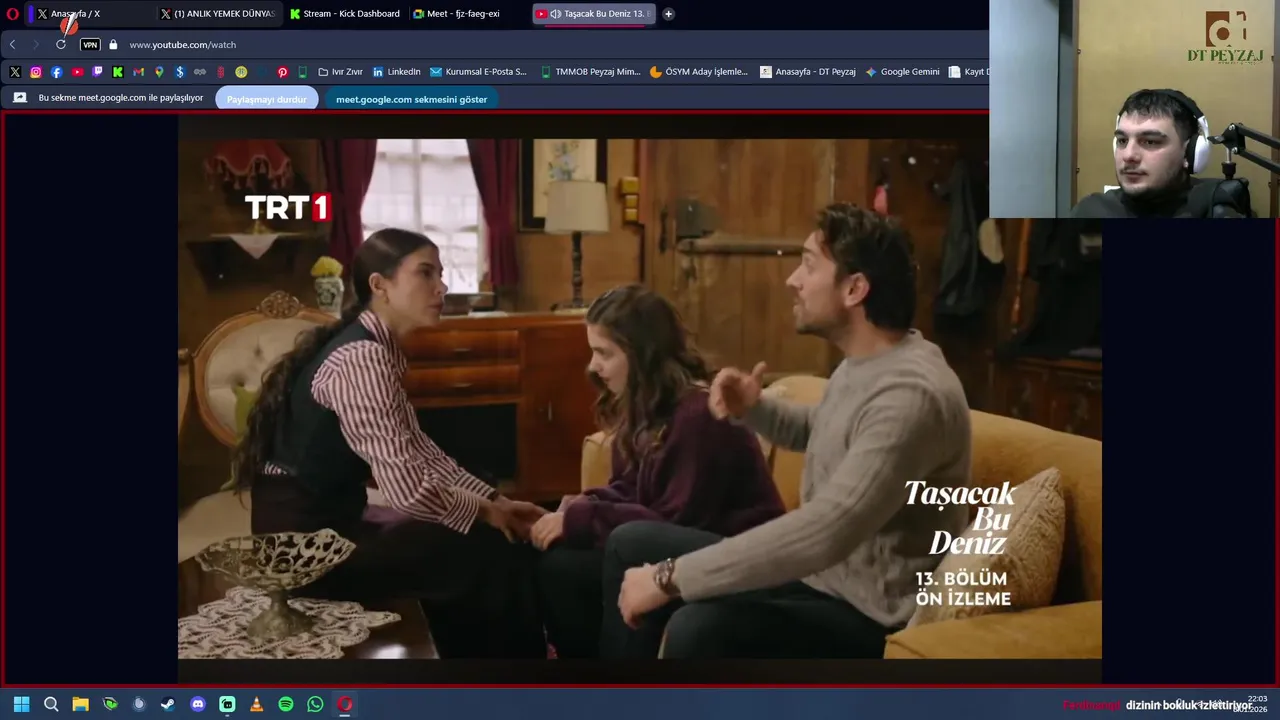This screenshot has width=1280, height=720.
Task: Open the Gmail bookmark
Action: pos(138,72)
